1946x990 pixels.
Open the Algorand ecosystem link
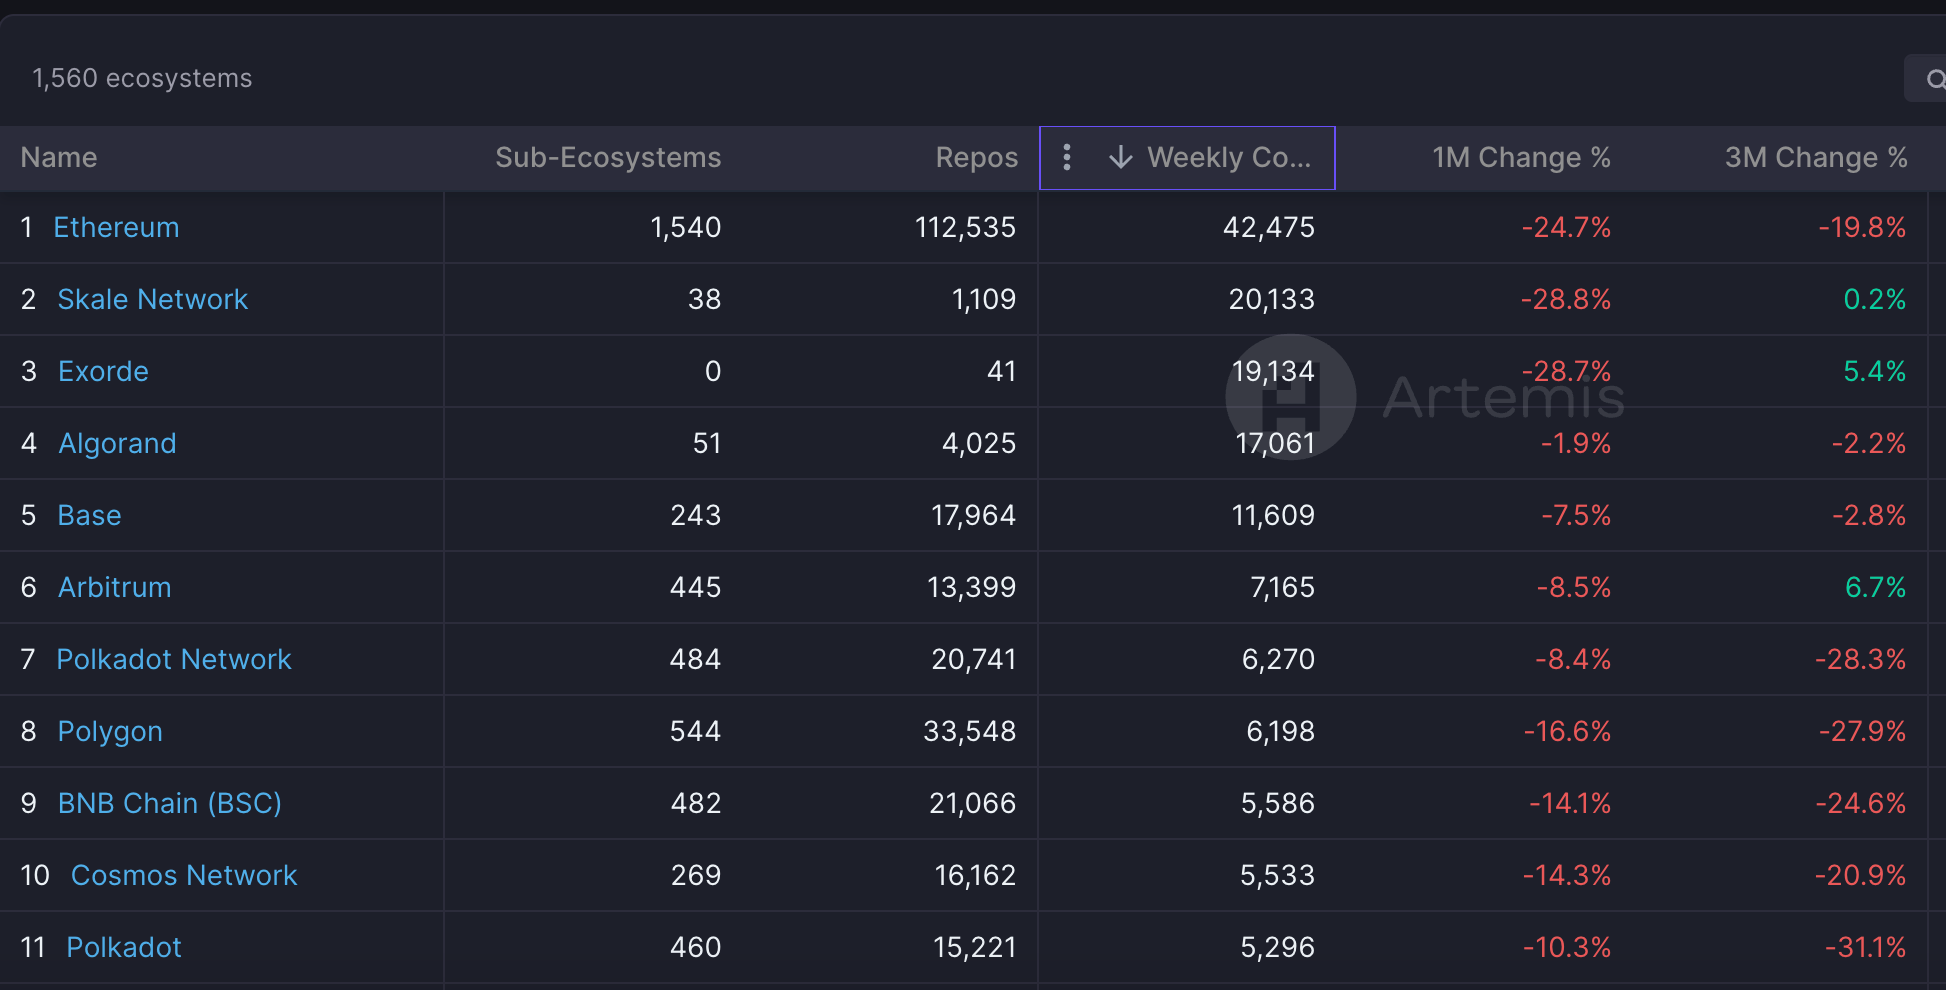coord(117,443)
